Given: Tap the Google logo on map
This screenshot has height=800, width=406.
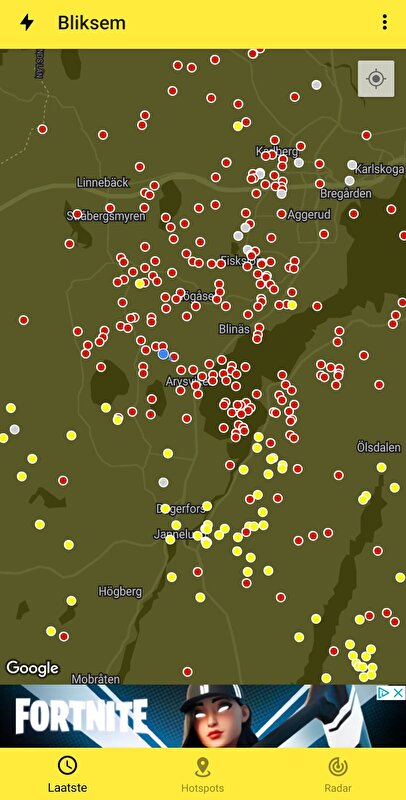Looking at the screenshot, I should 32,667.
